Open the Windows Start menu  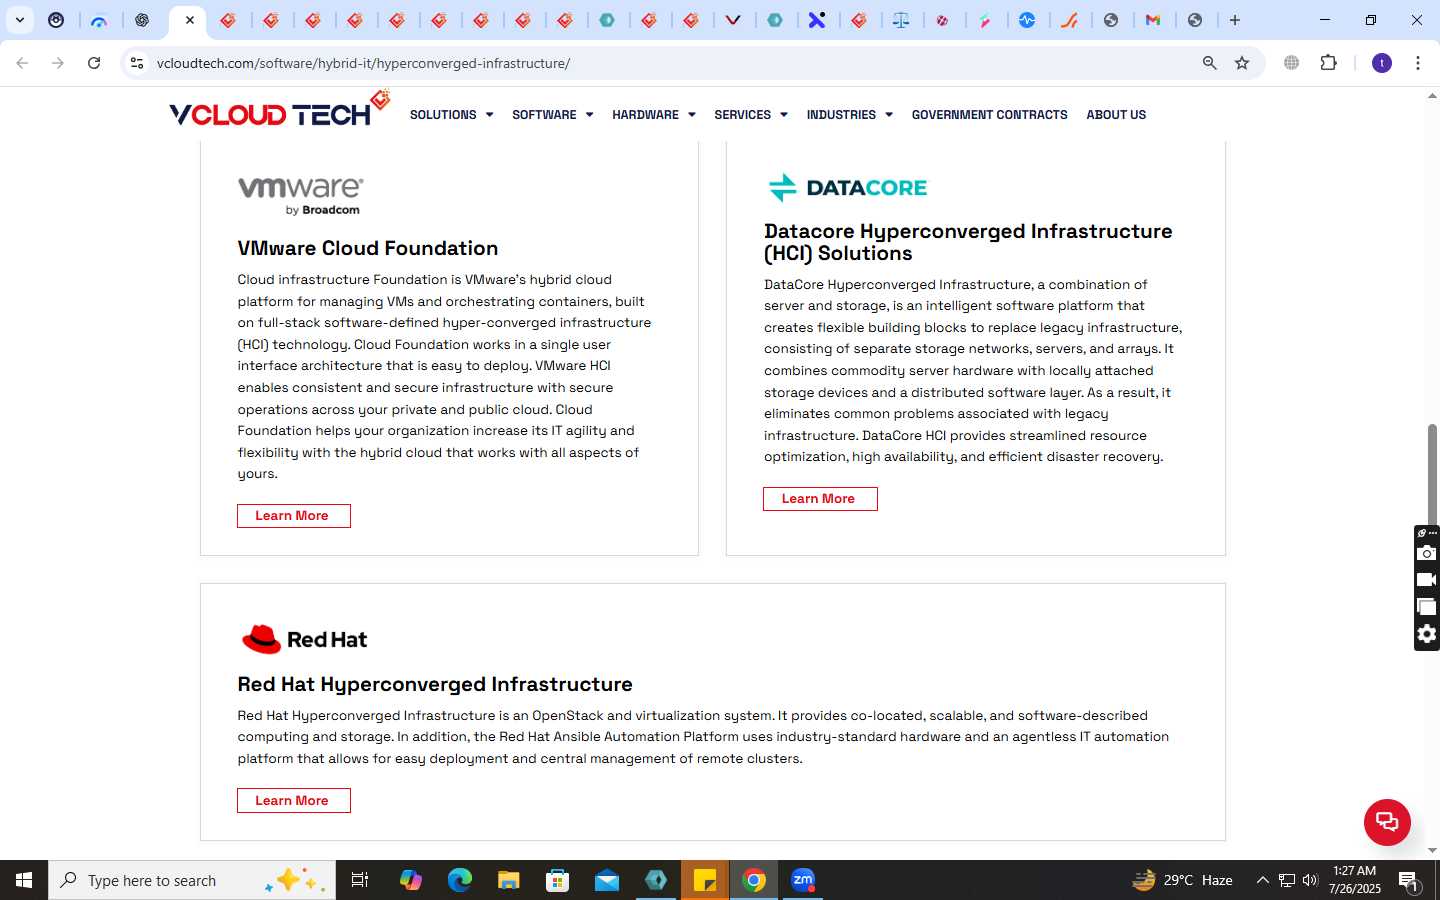(24, 880)
